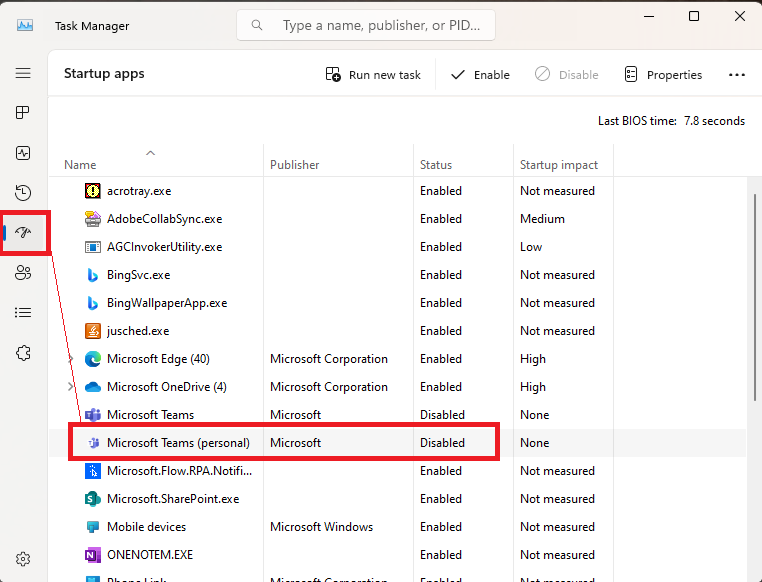Select the Startup apps sidebar icon
Viewport: 762px width, 582px height.
click(x=23, y=232)
